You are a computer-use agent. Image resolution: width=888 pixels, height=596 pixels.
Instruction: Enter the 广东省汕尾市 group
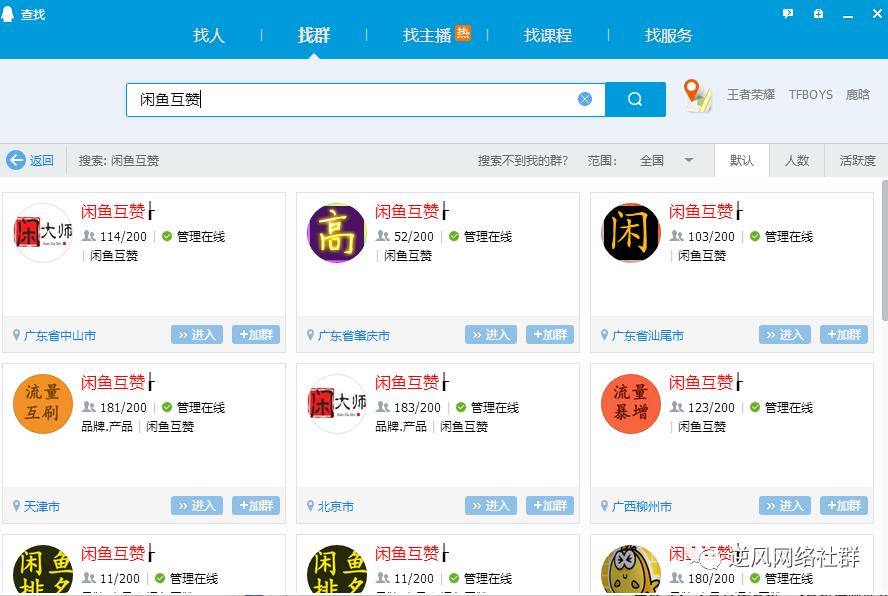click(785, 334)
